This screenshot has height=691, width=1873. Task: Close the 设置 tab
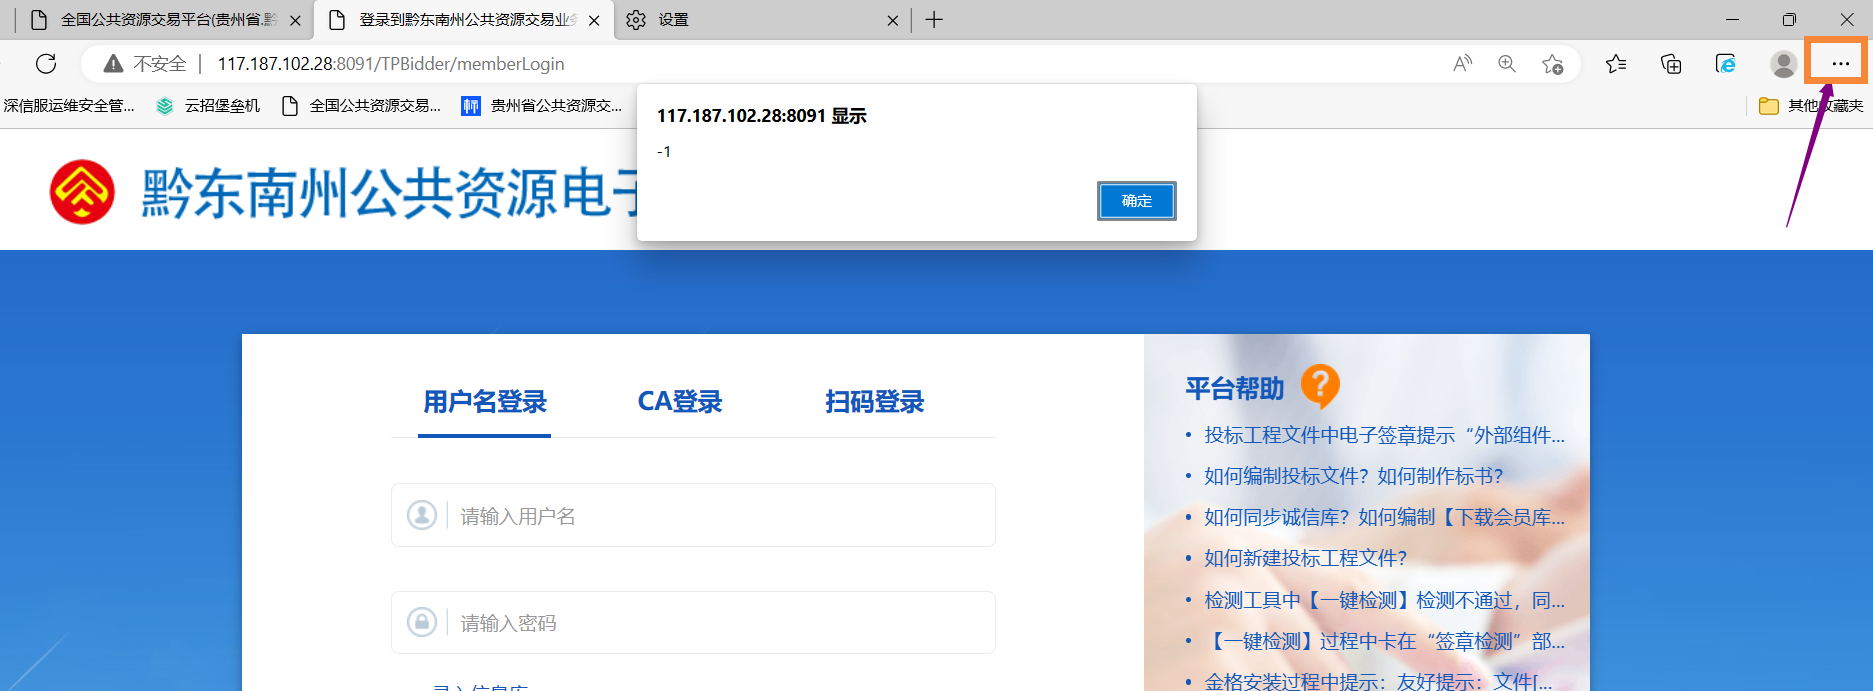pyautogui.click(x=893, y=20)
